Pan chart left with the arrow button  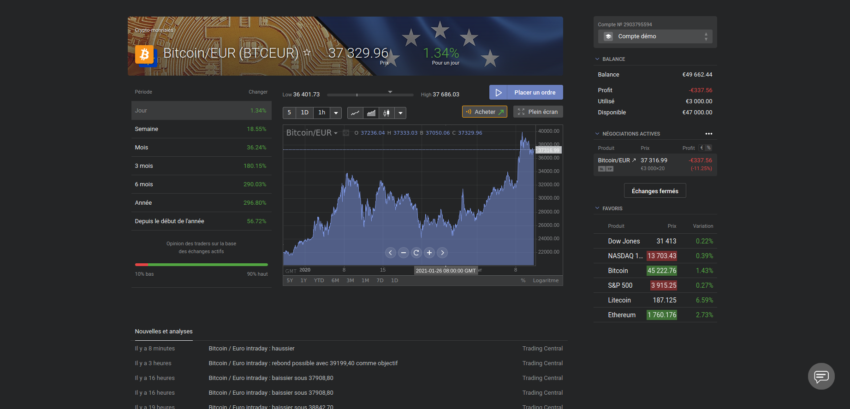[390, 253]
